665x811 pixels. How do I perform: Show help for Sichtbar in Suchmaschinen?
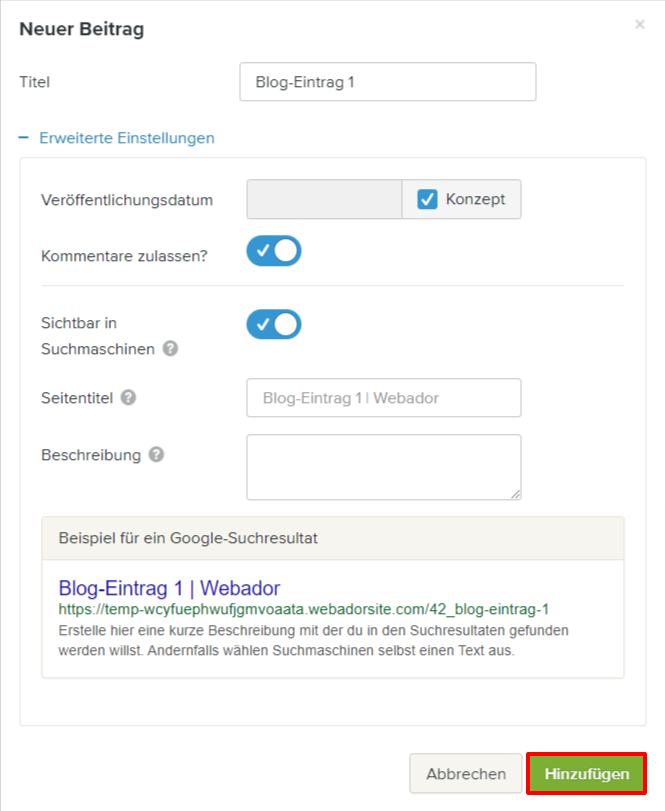click(171, 348)
